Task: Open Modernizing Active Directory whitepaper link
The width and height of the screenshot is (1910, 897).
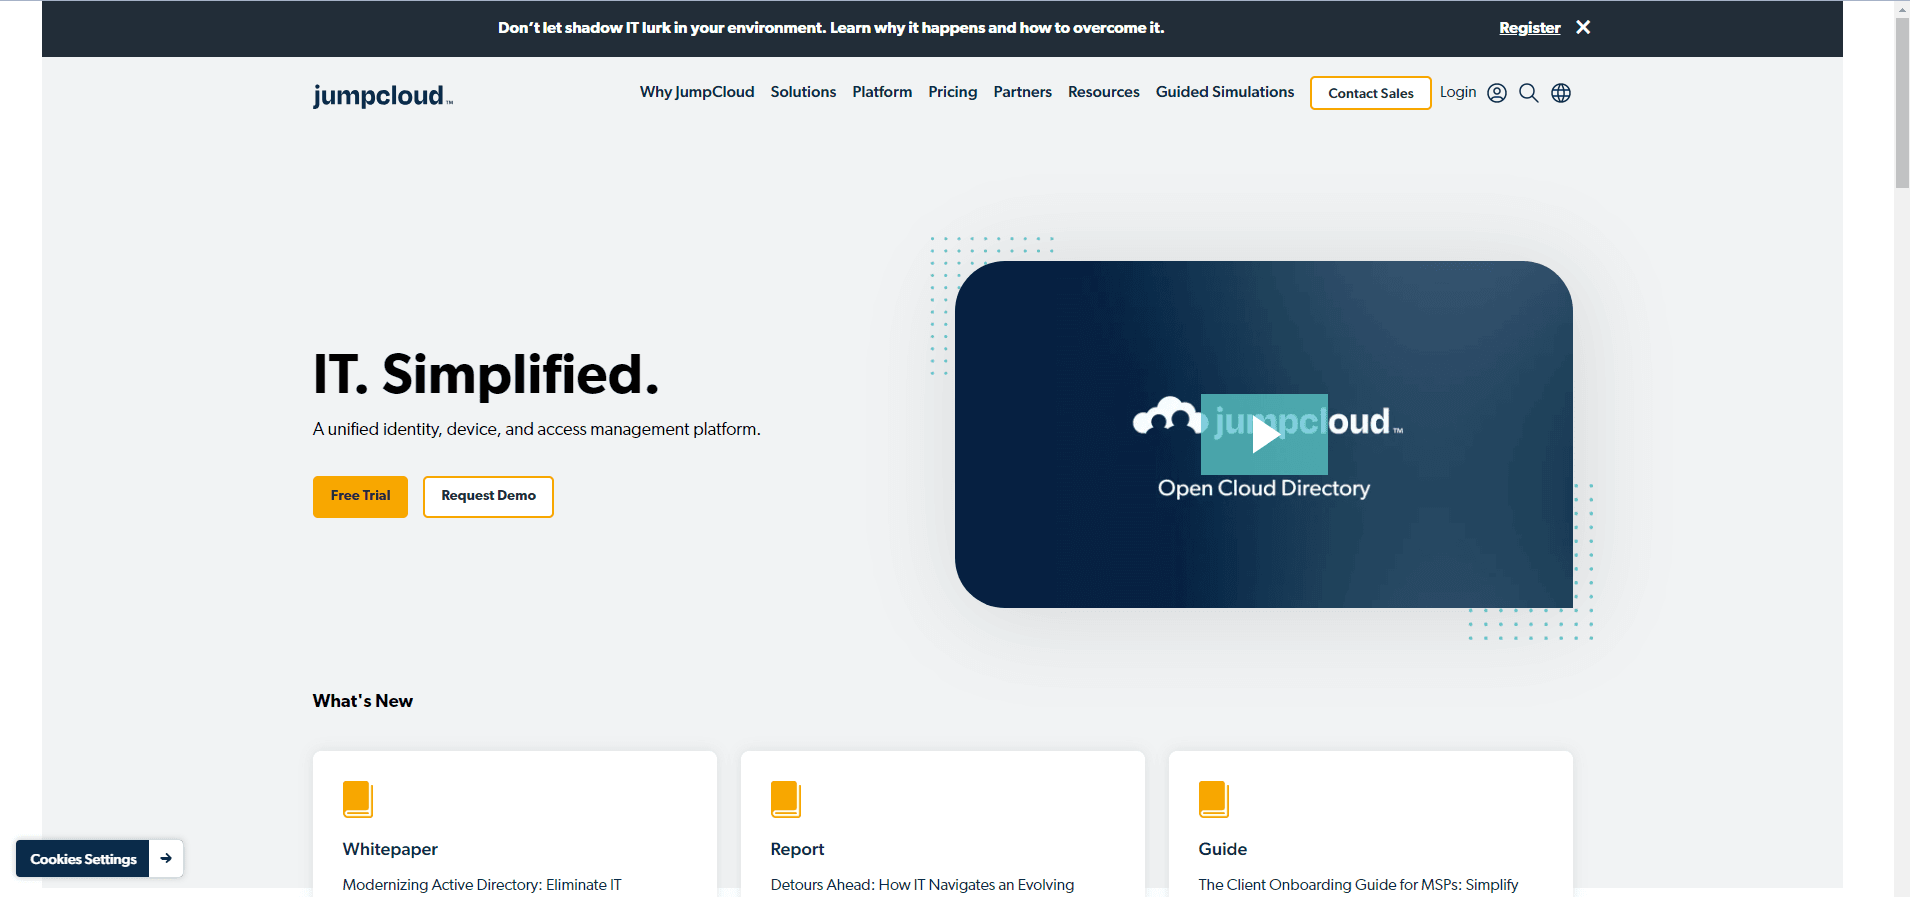Action: [x=482, y=885]
